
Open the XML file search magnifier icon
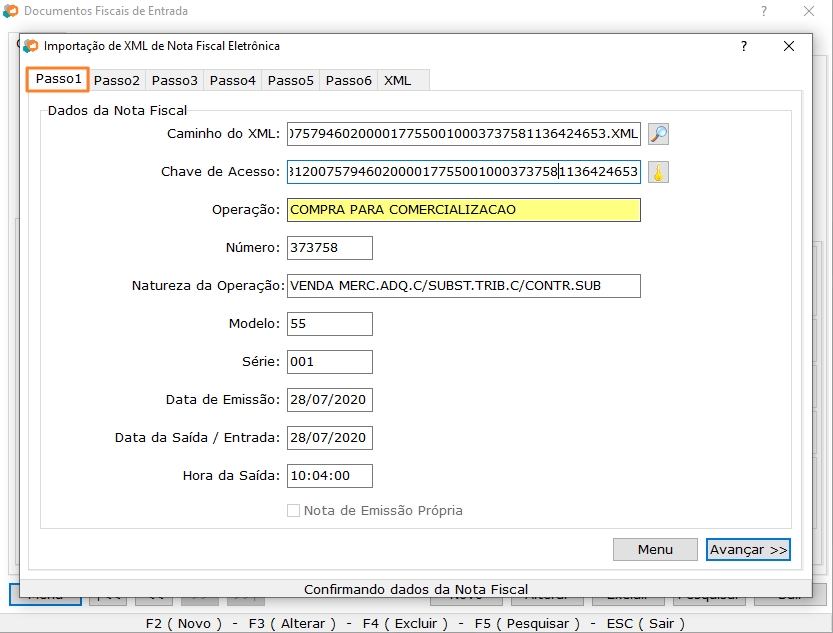click(x=658, y=134)
